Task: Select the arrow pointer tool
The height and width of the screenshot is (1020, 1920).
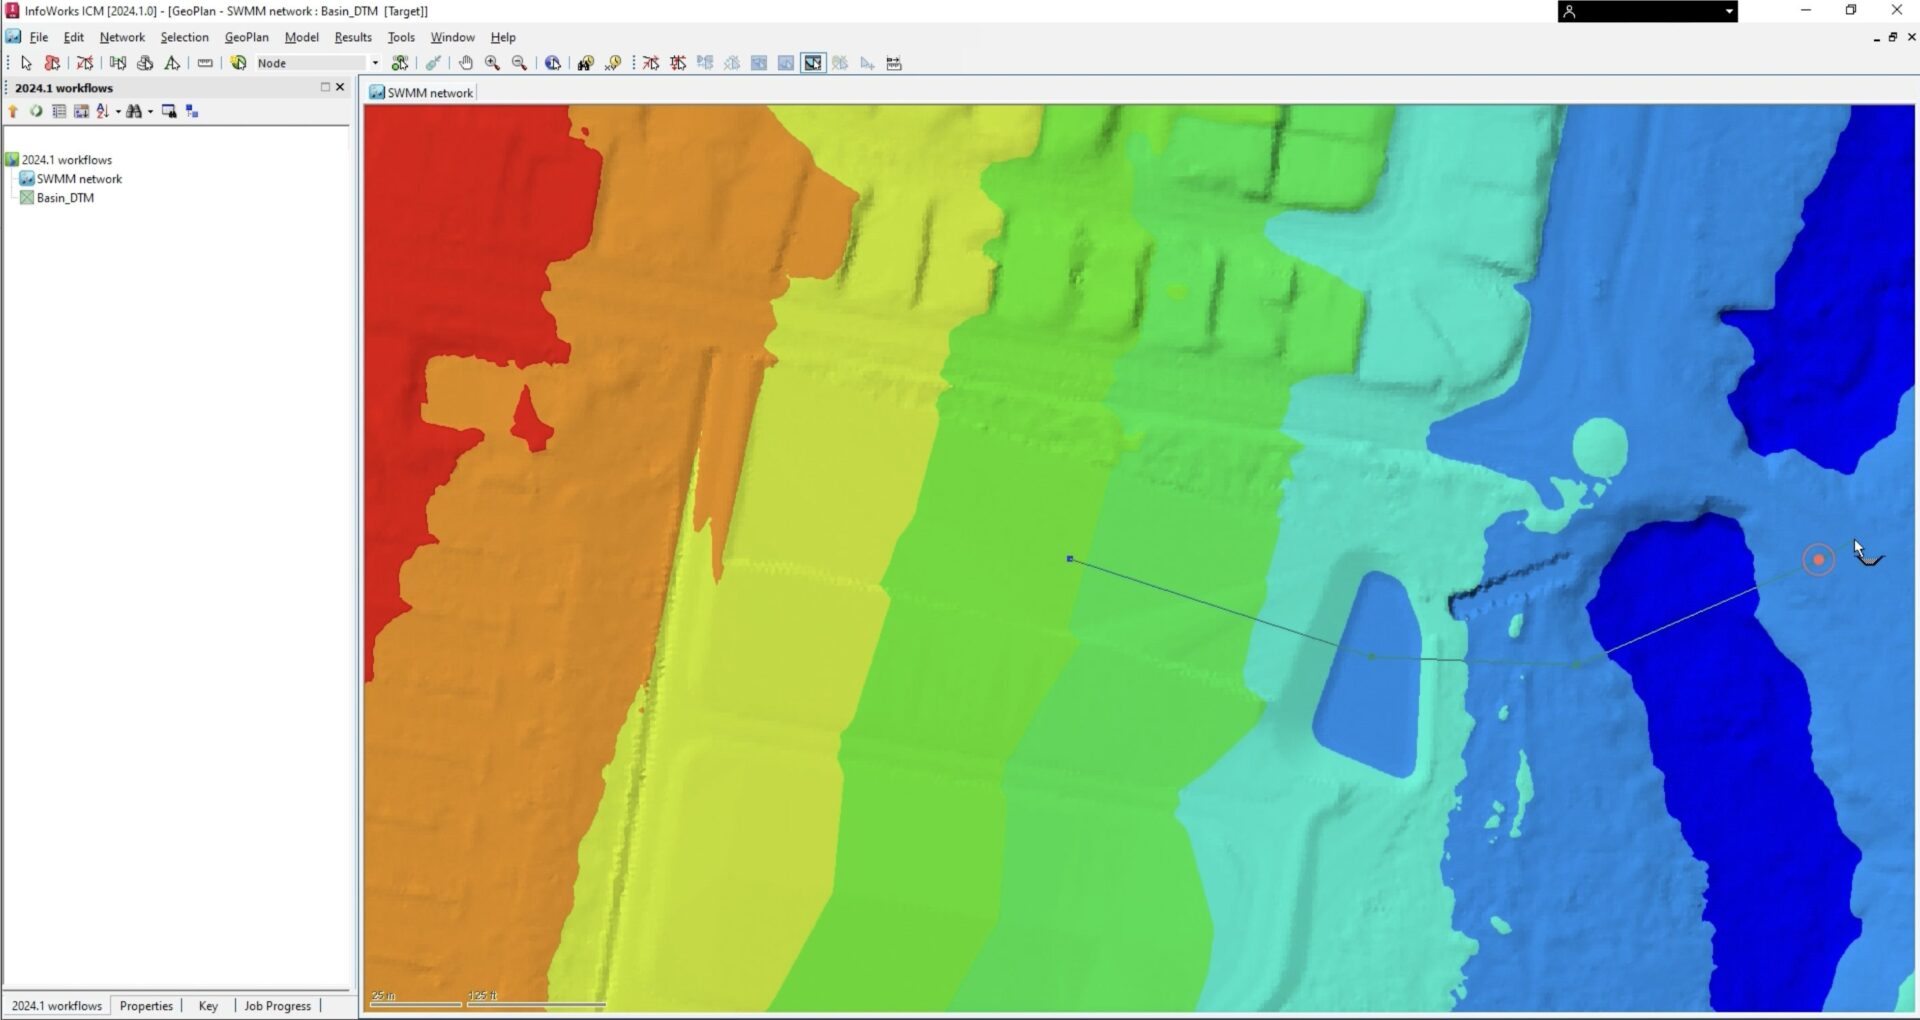Action: pos(26,63)
